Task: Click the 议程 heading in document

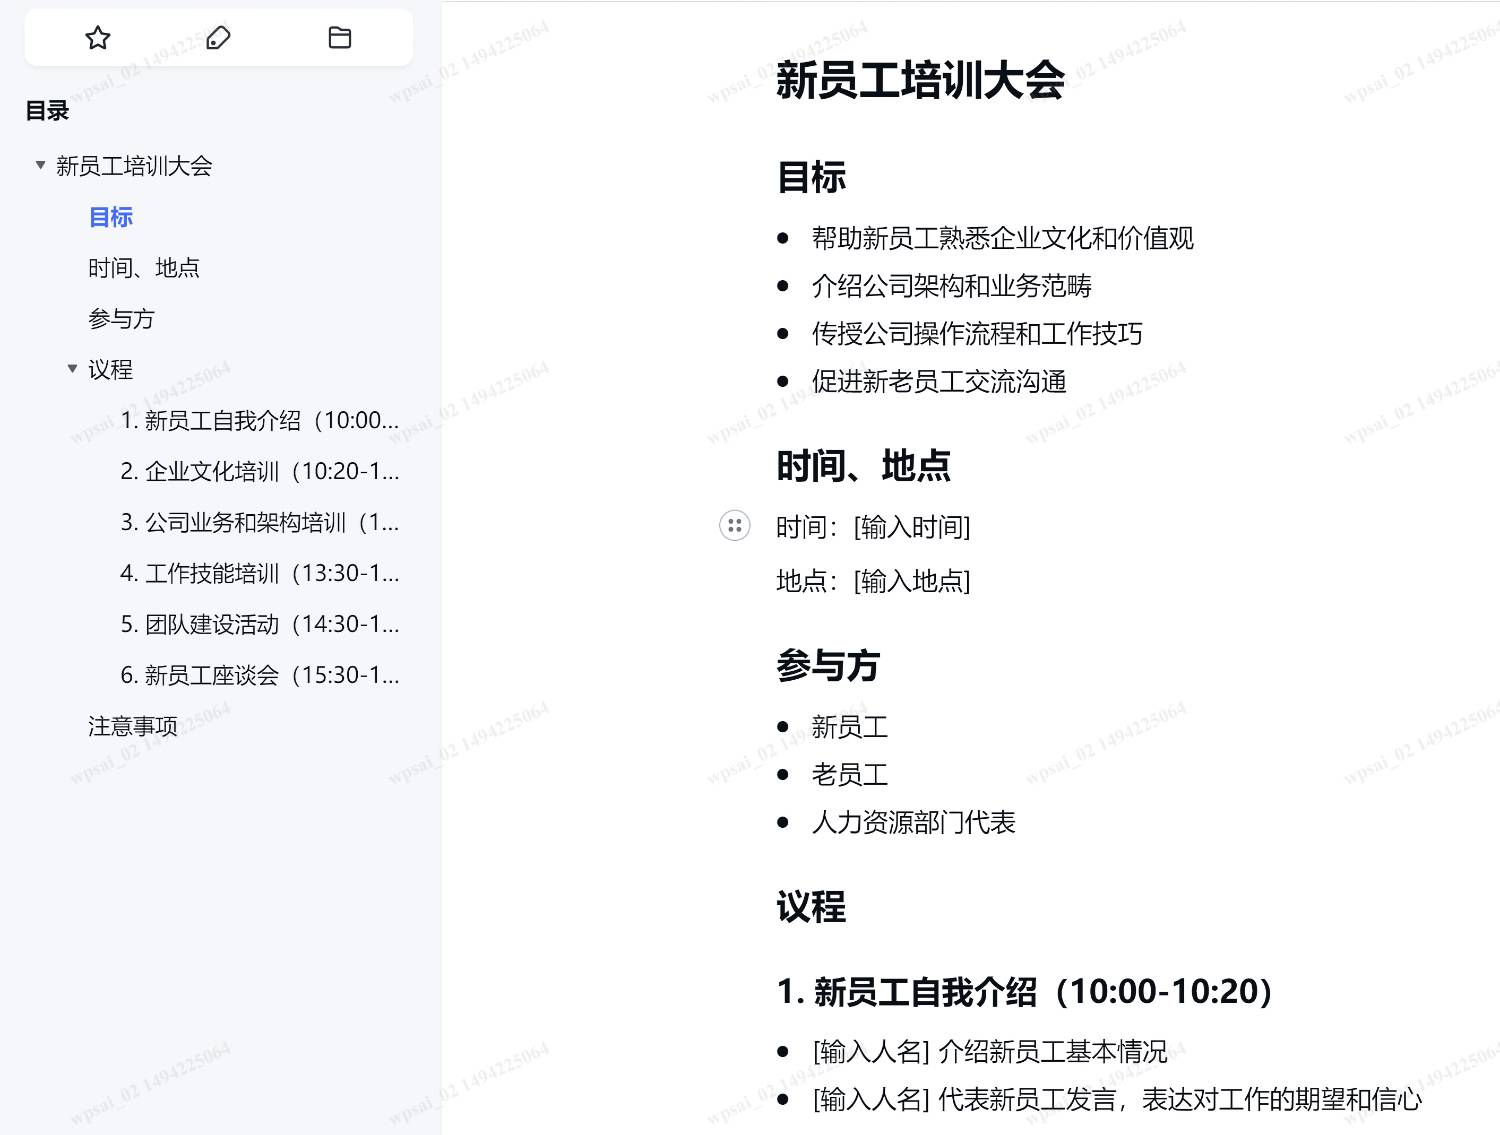Action: (x=811, y=907)
